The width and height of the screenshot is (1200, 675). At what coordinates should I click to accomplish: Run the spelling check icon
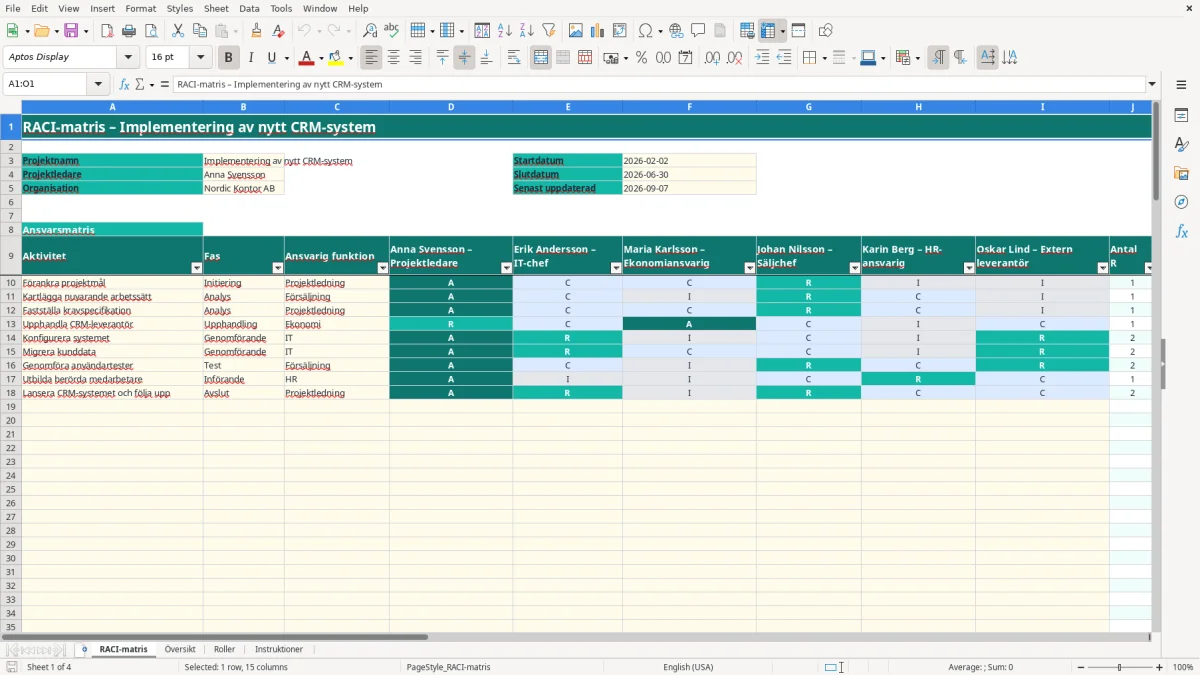[392, 31]
